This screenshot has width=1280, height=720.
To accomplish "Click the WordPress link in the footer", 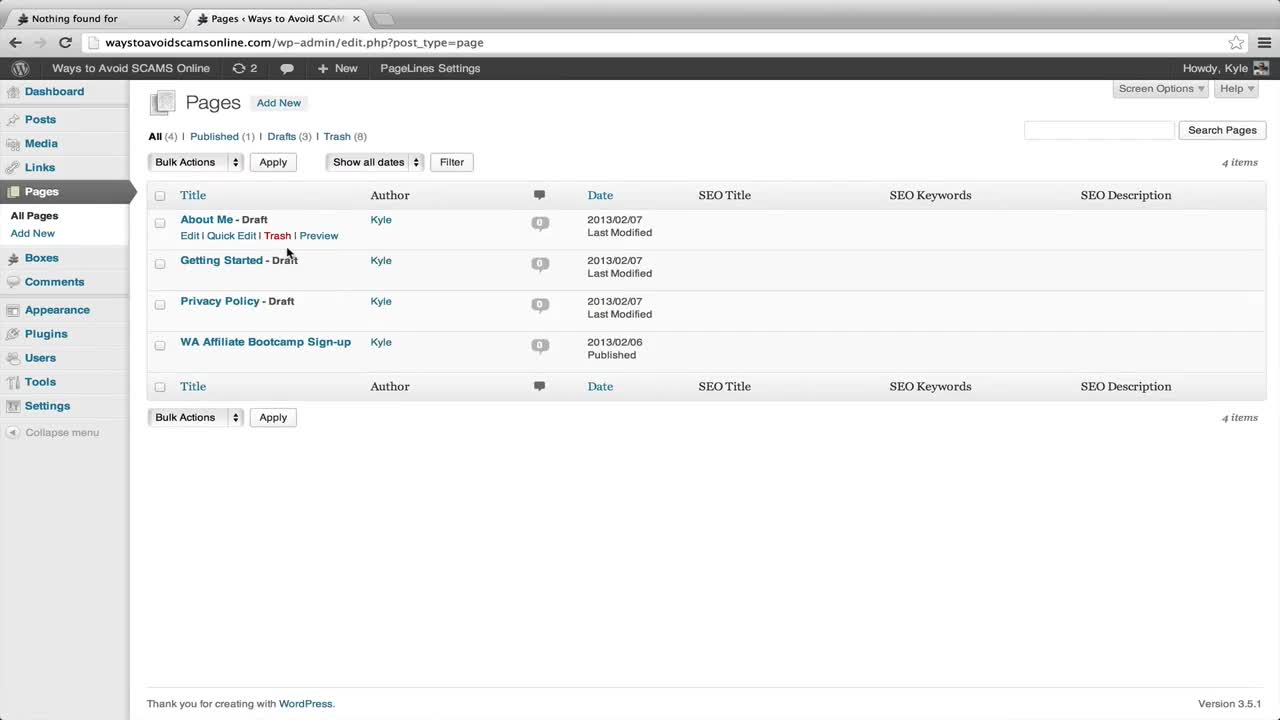I will pos(305,704).
